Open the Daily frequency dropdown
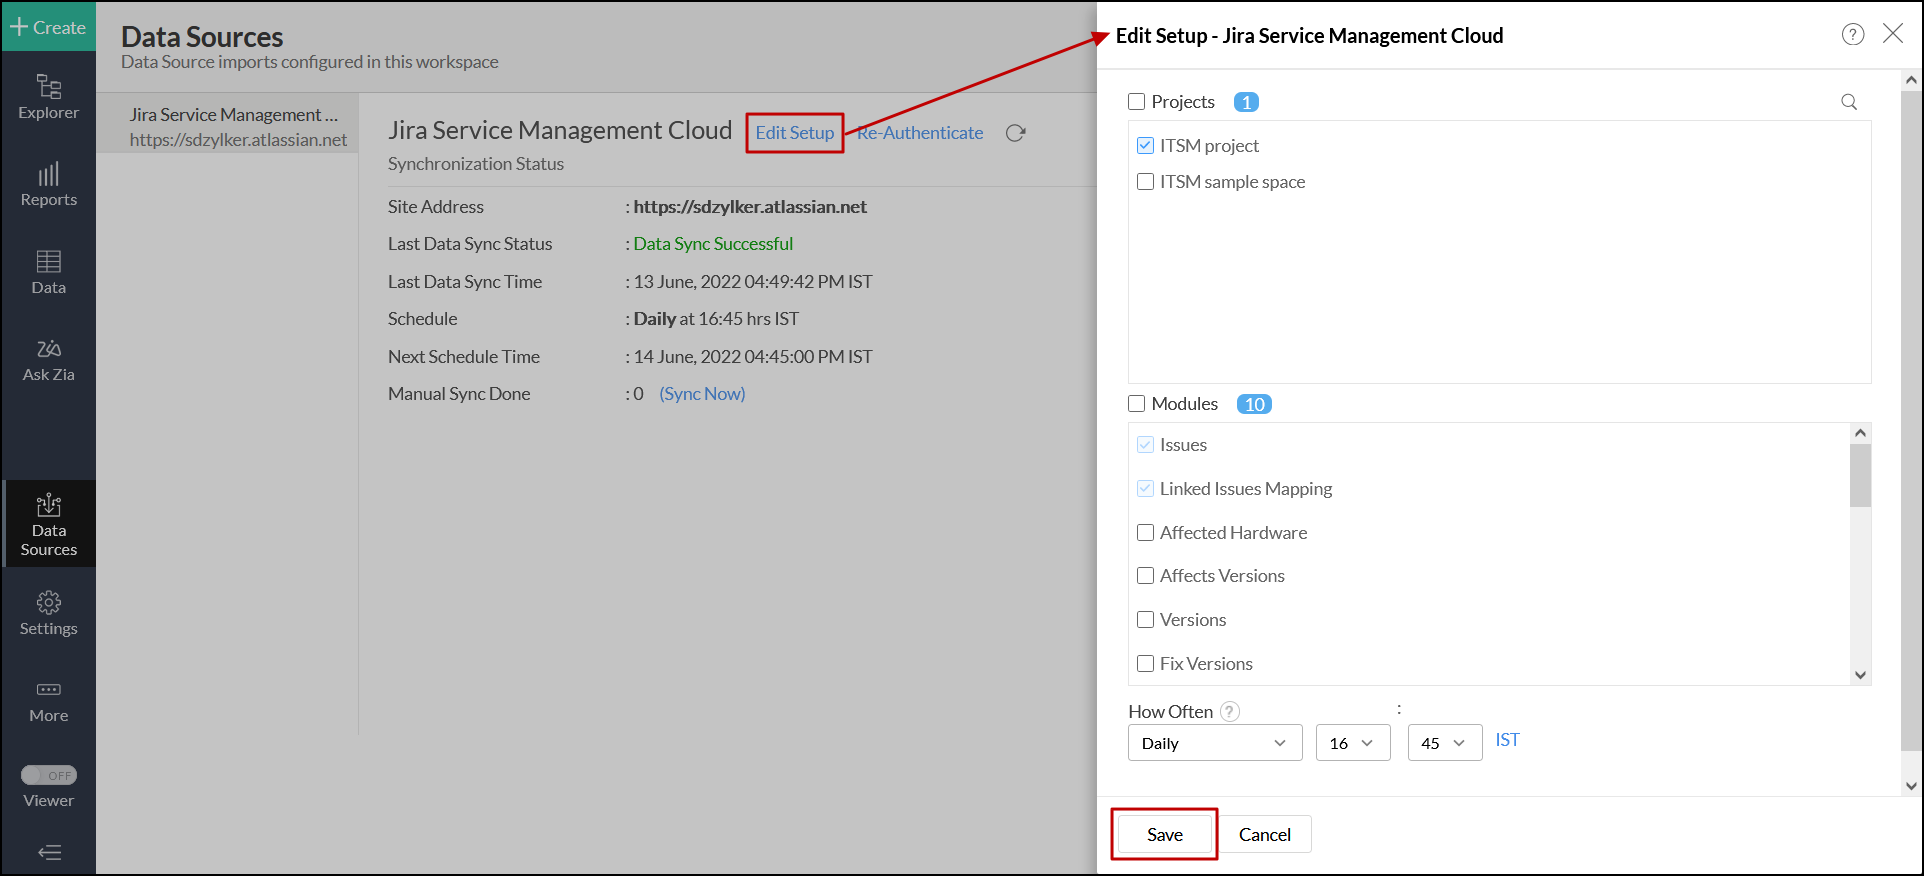Image resolution: width=1924 pixels, height=876 pixels. click(1214, 743)
